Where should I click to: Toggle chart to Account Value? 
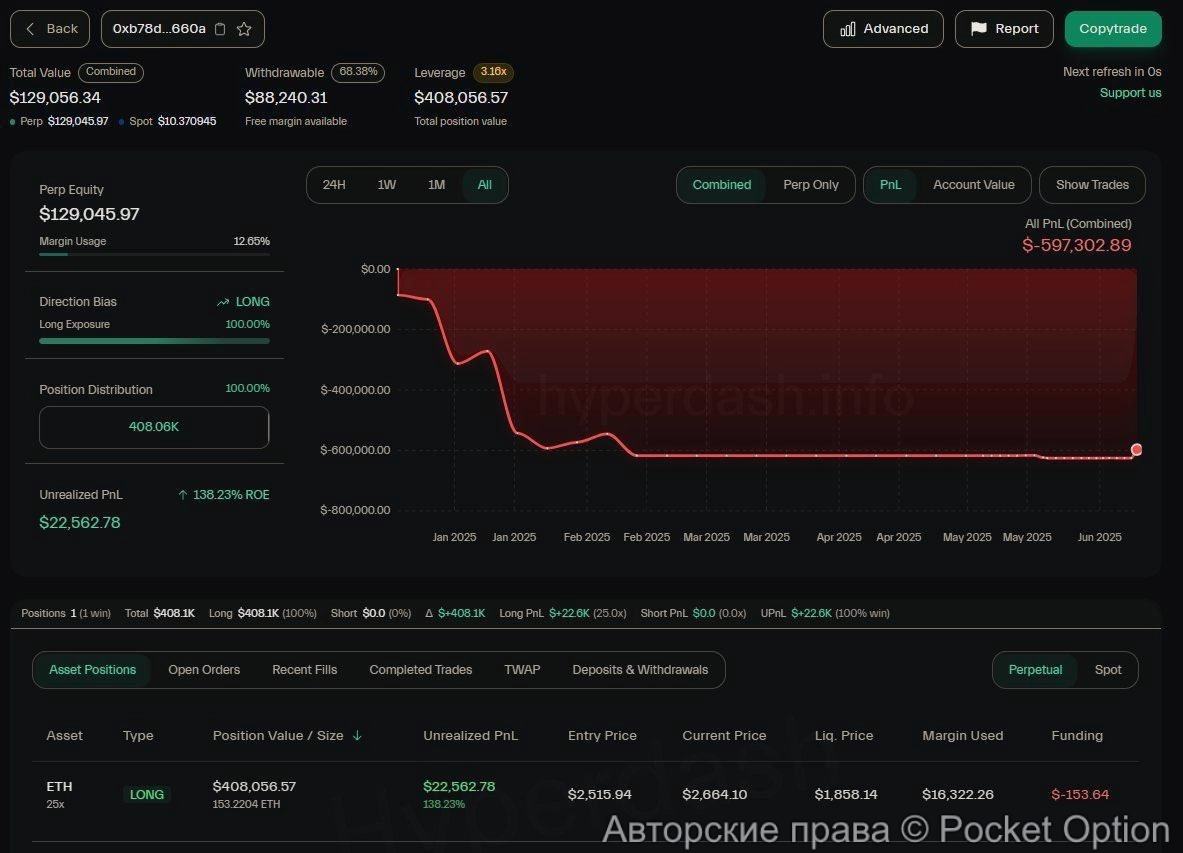pos(973,185)
